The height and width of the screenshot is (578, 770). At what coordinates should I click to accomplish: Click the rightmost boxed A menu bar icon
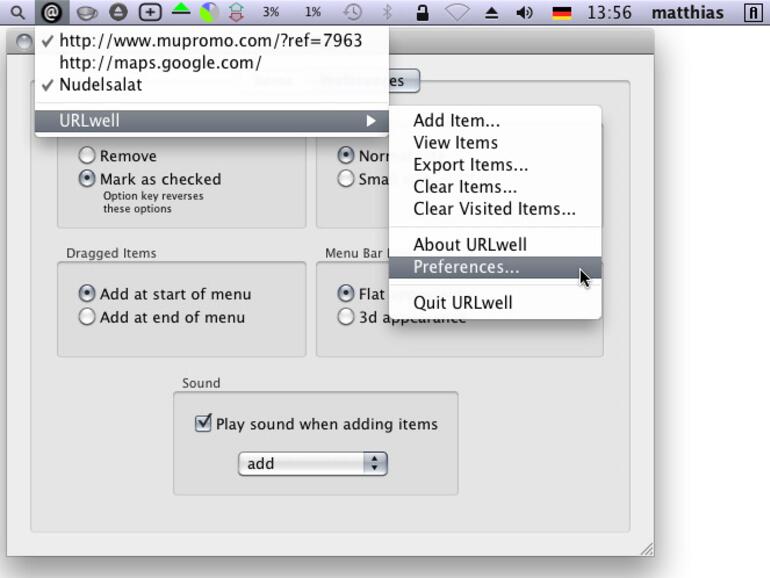[x=753, y=13]
